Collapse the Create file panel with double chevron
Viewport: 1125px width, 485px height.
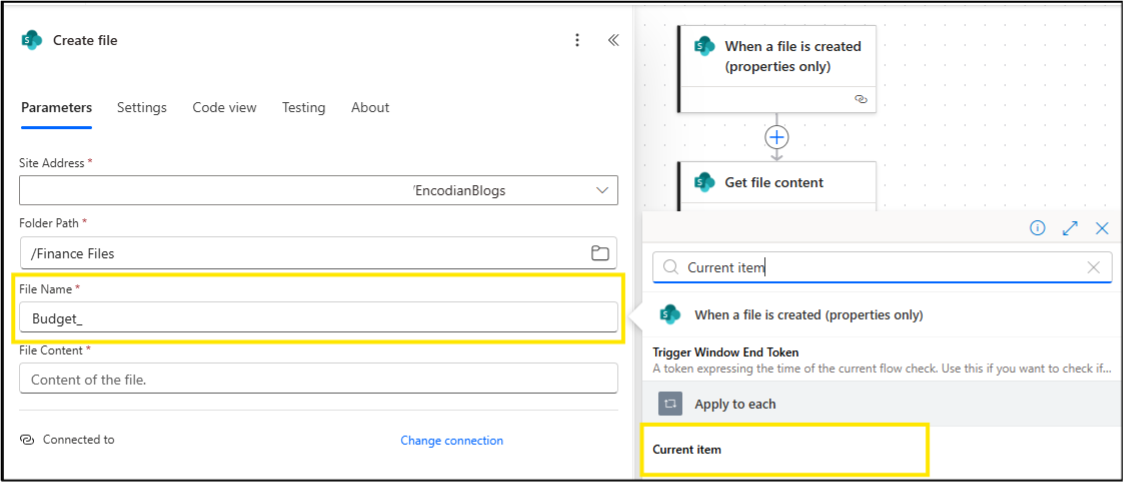pos(613,40)
